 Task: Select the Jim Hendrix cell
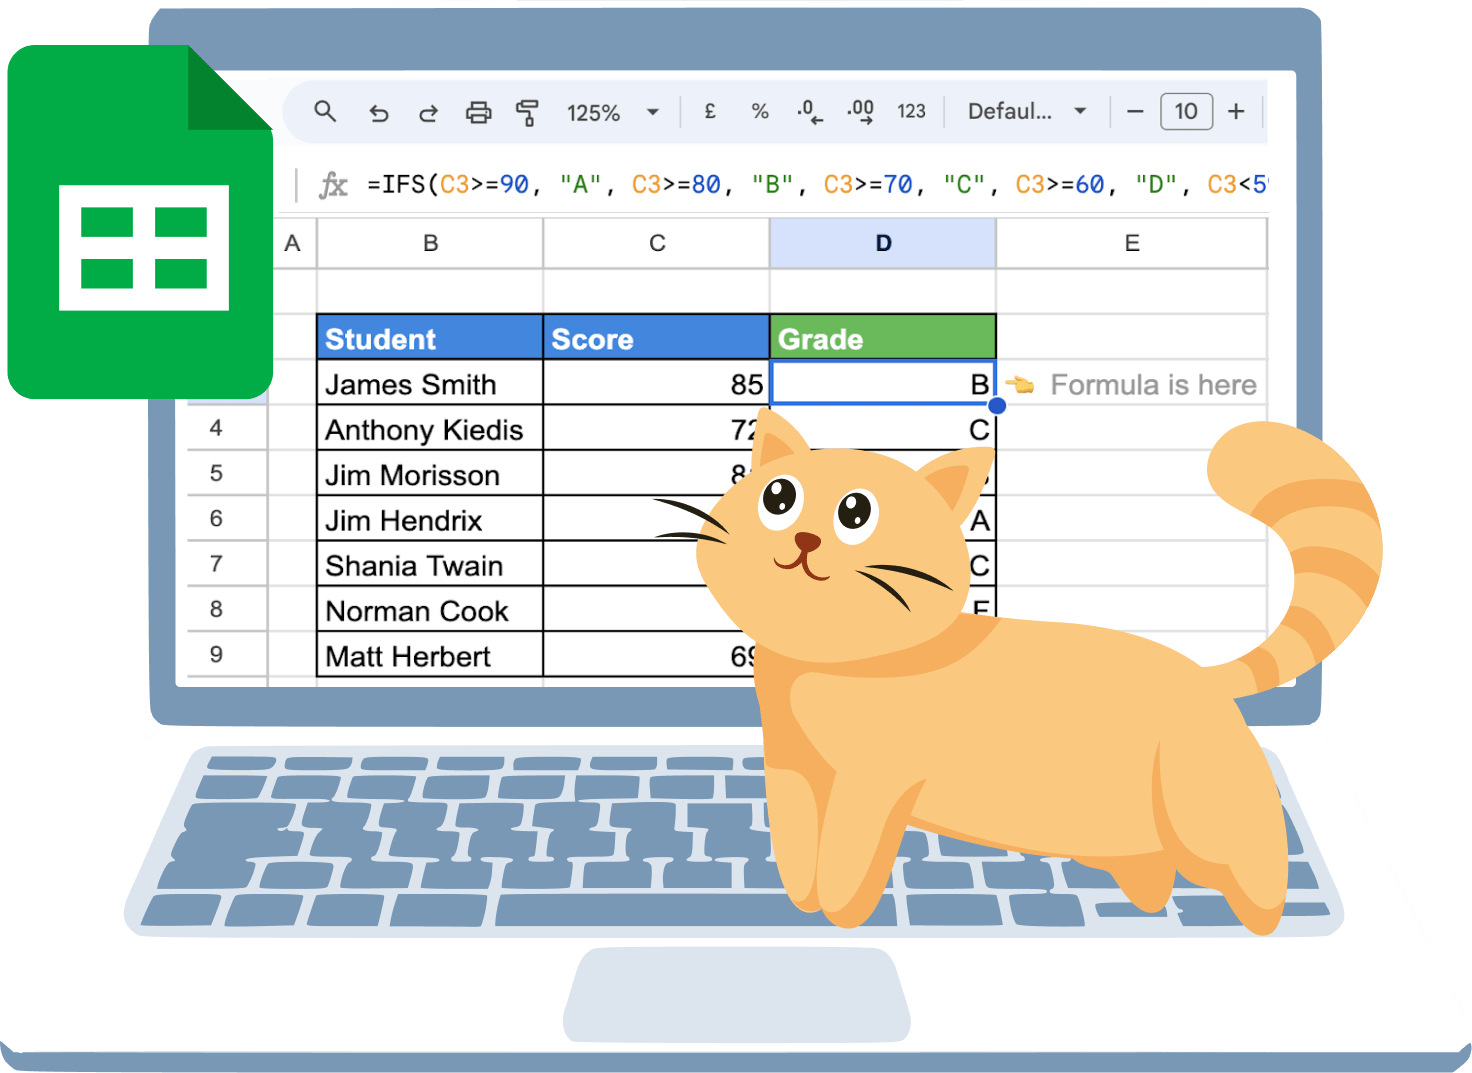coord(430,520)
